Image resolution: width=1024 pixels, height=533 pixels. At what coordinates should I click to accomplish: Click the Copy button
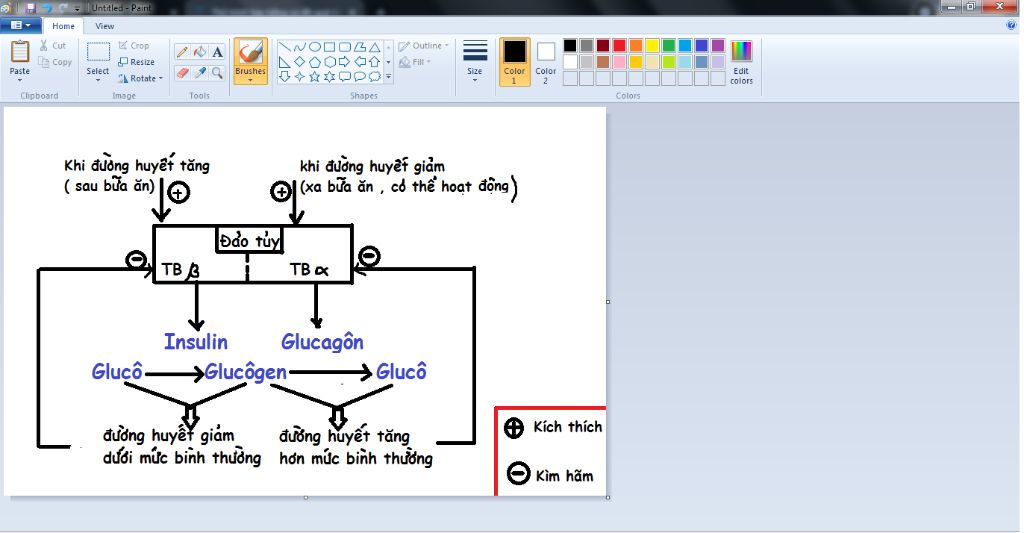pos(55,62)
